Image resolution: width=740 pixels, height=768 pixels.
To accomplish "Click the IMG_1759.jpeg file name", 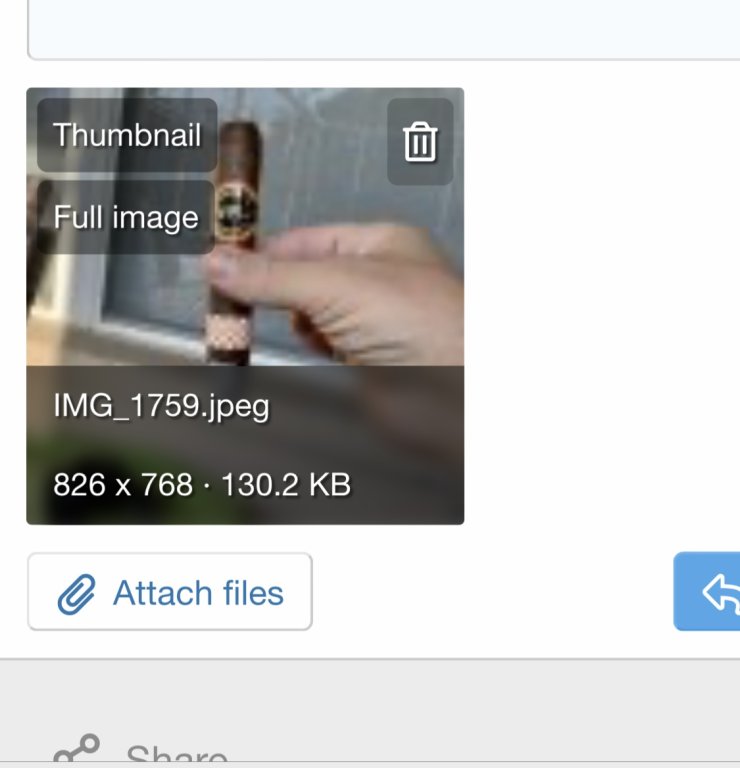I will coord(161,406).
